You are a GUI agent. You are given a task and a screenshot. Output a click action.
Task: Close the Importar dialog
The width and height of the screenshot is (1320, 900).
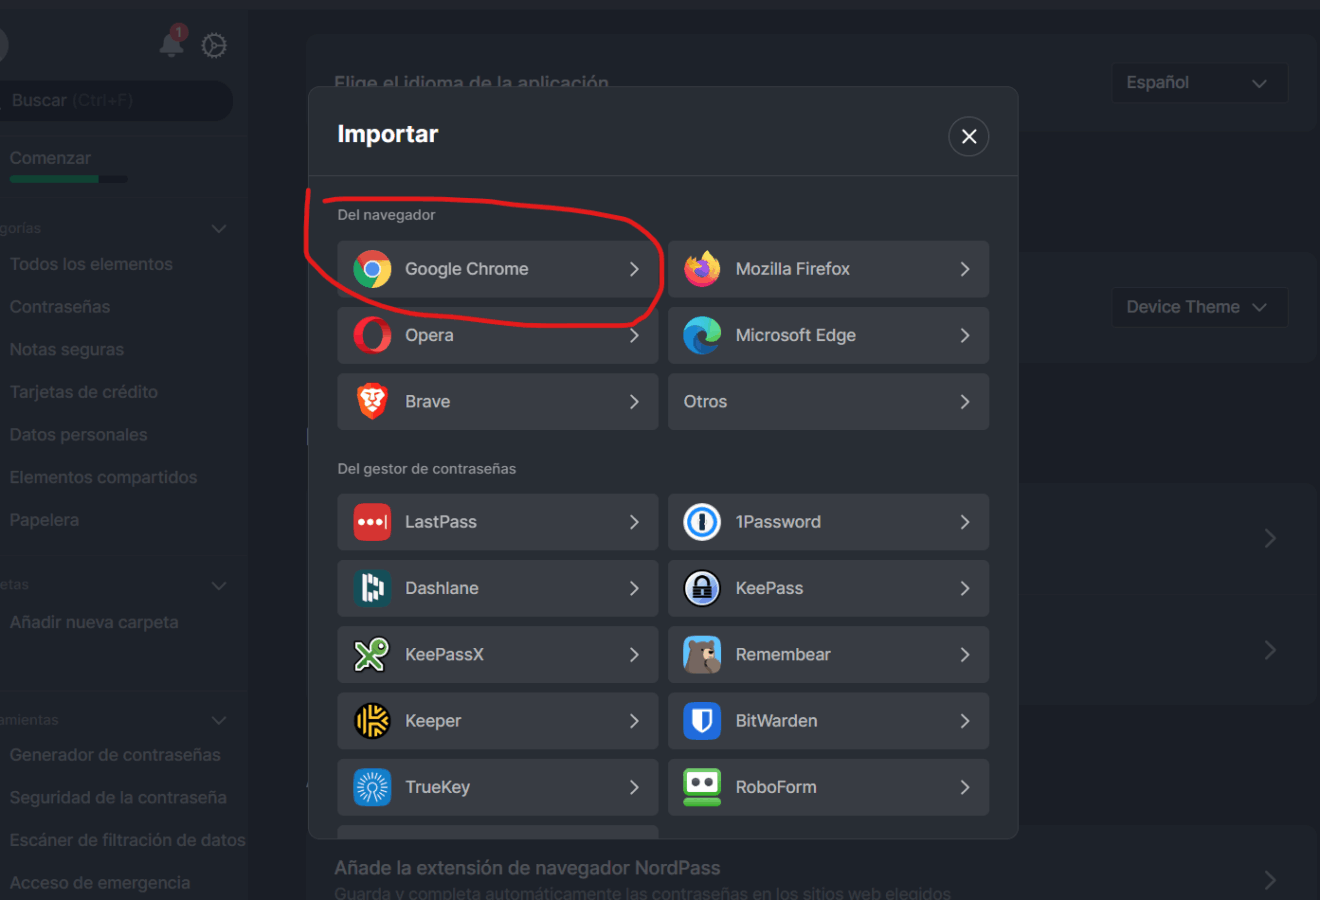pos(969,136)
